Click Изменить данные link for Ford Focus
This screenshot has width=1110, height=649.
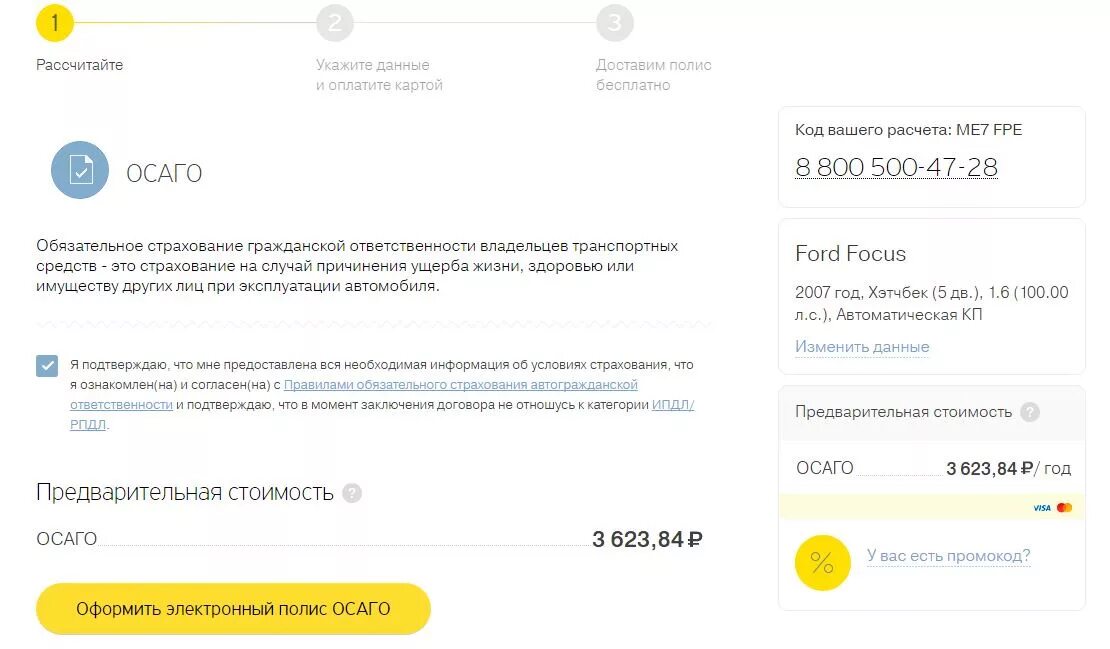(862, 347)
